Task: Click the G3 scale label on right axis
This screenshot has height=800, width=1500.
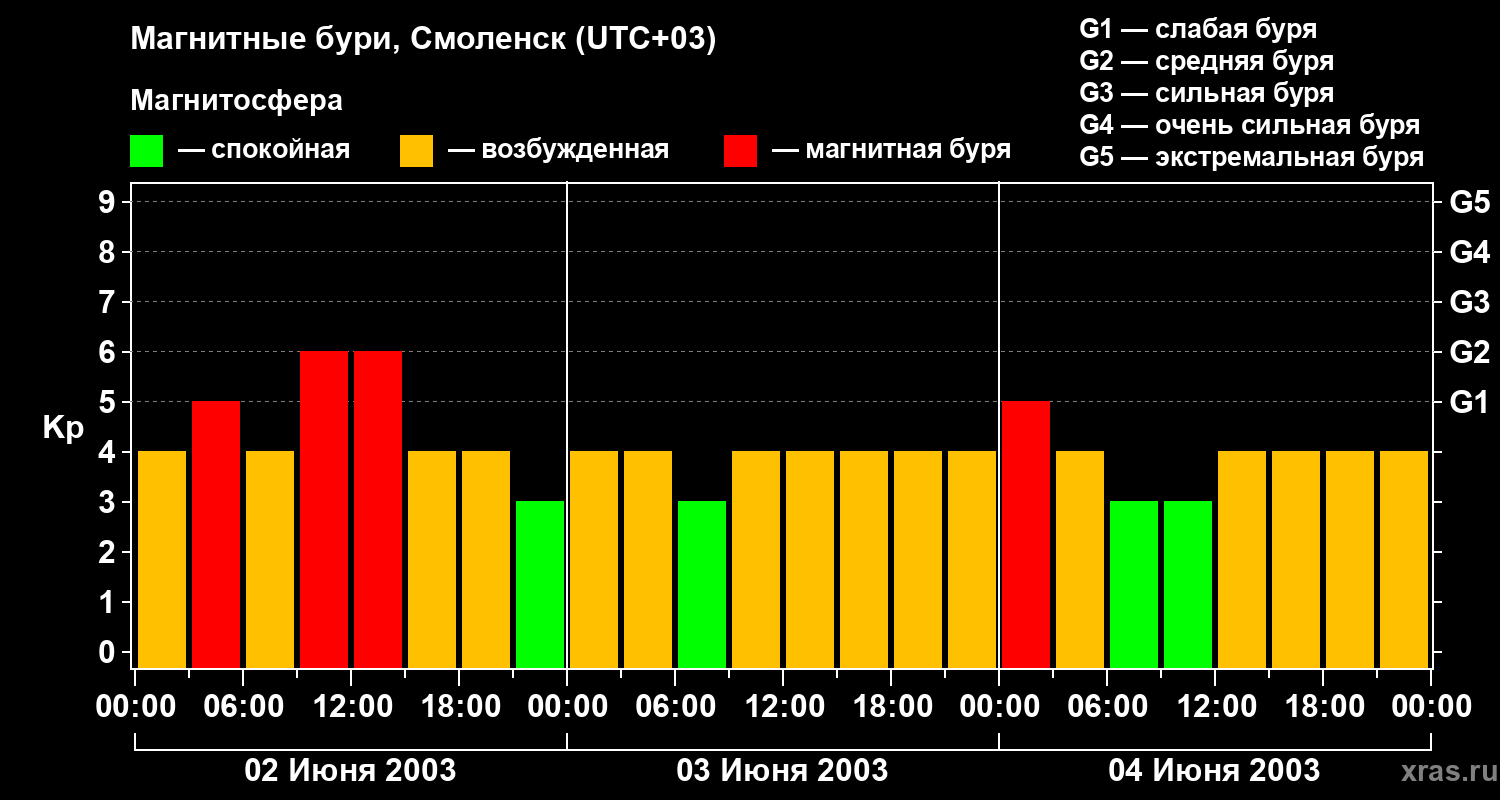Action: (1470, 303)
